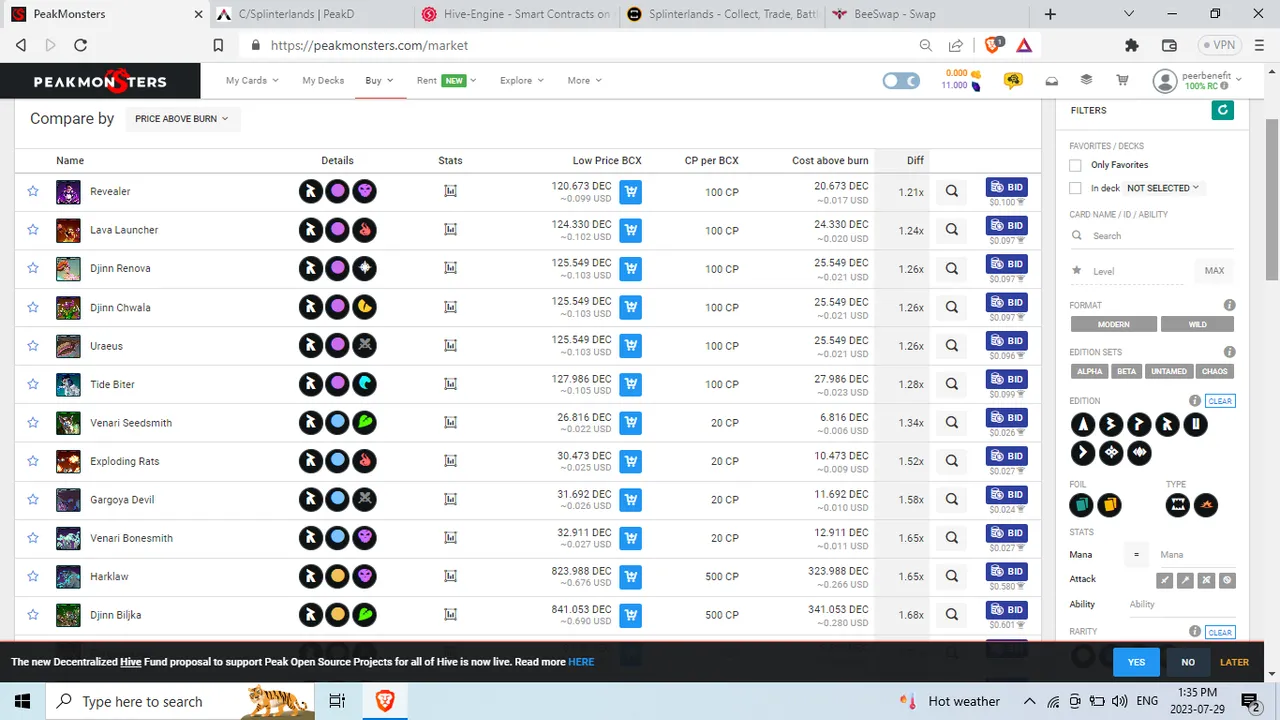Open the Price Above Burn dropdown
Viewport: 1280px width, 720px height.
pyautogui.click(x=182, y=119)
